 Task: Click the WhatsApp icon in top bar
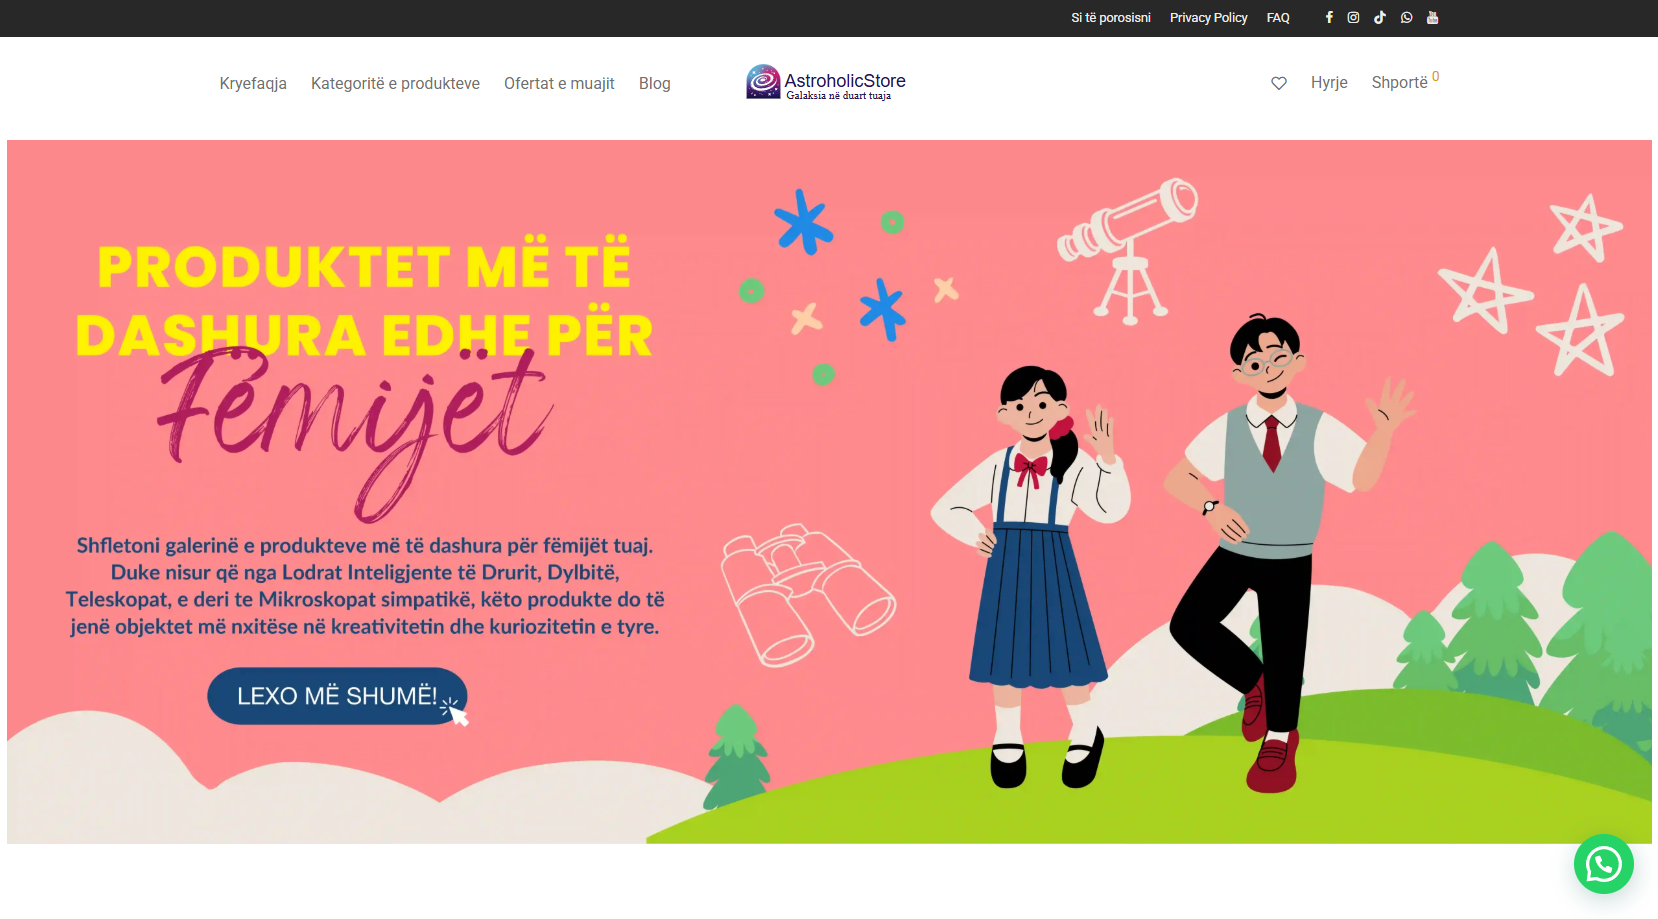(x=1407, y=18)
